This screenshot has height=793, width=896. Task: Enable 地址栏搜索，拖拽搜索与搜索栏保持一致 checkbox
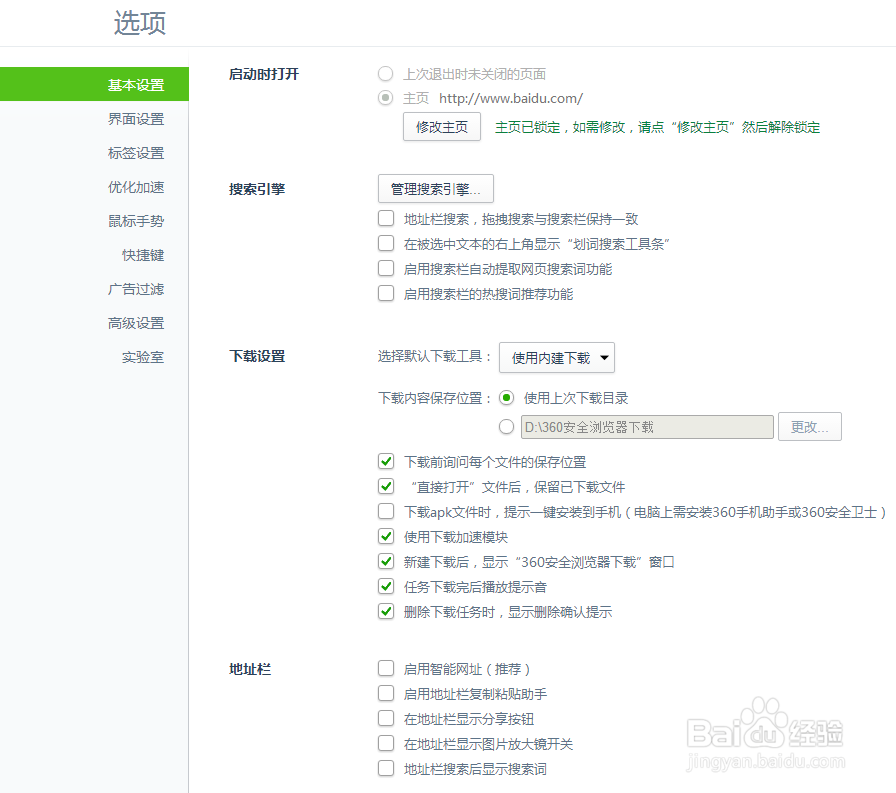click(386, 218)
